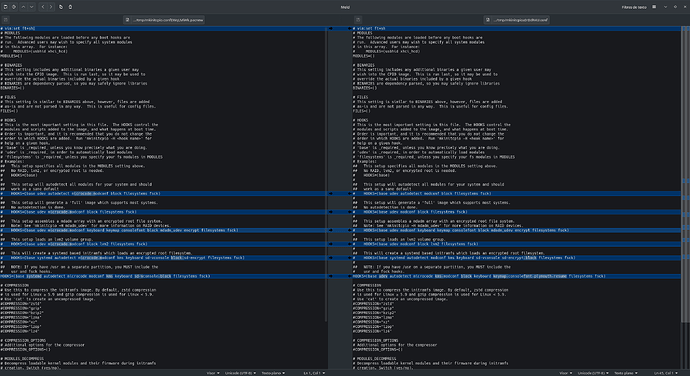Open the right pane Texto plano syntax dropdown

coord(626,373)
